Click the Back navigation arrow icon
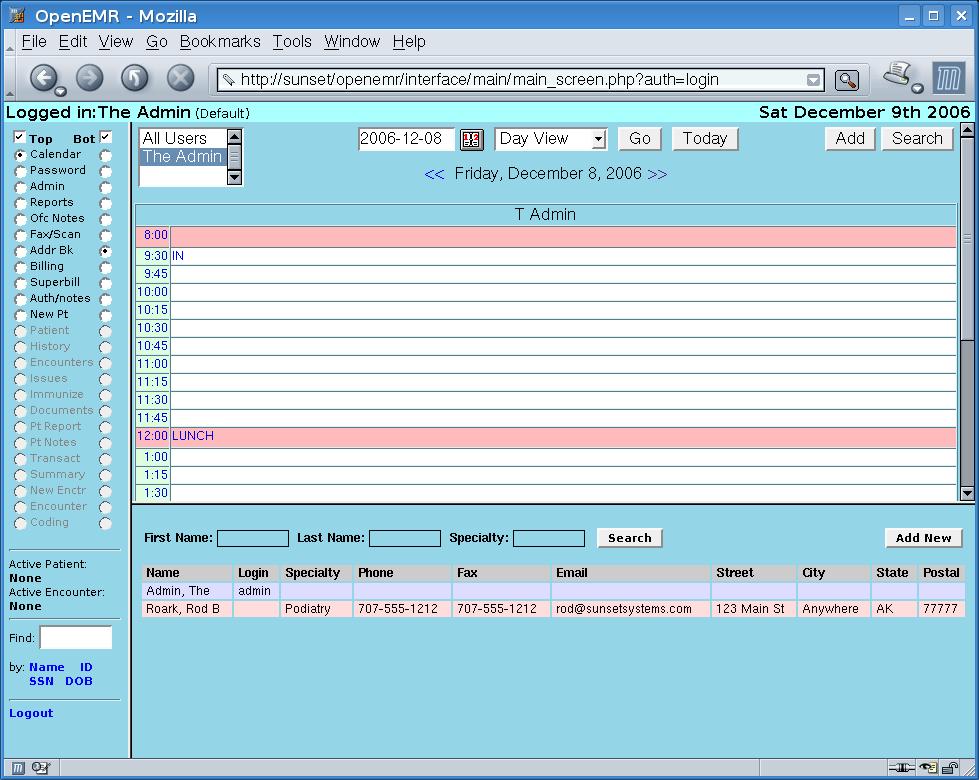 tap(46, 77)
